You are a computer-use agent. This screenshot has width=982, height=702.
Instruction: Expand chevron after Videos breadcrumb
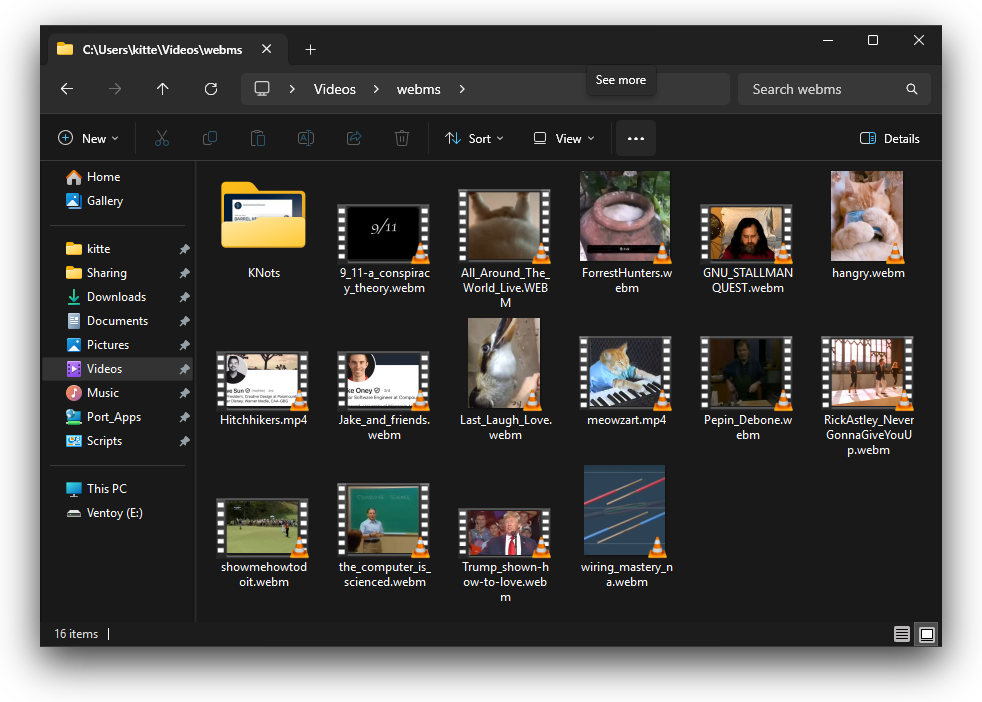tap(376, 89)
